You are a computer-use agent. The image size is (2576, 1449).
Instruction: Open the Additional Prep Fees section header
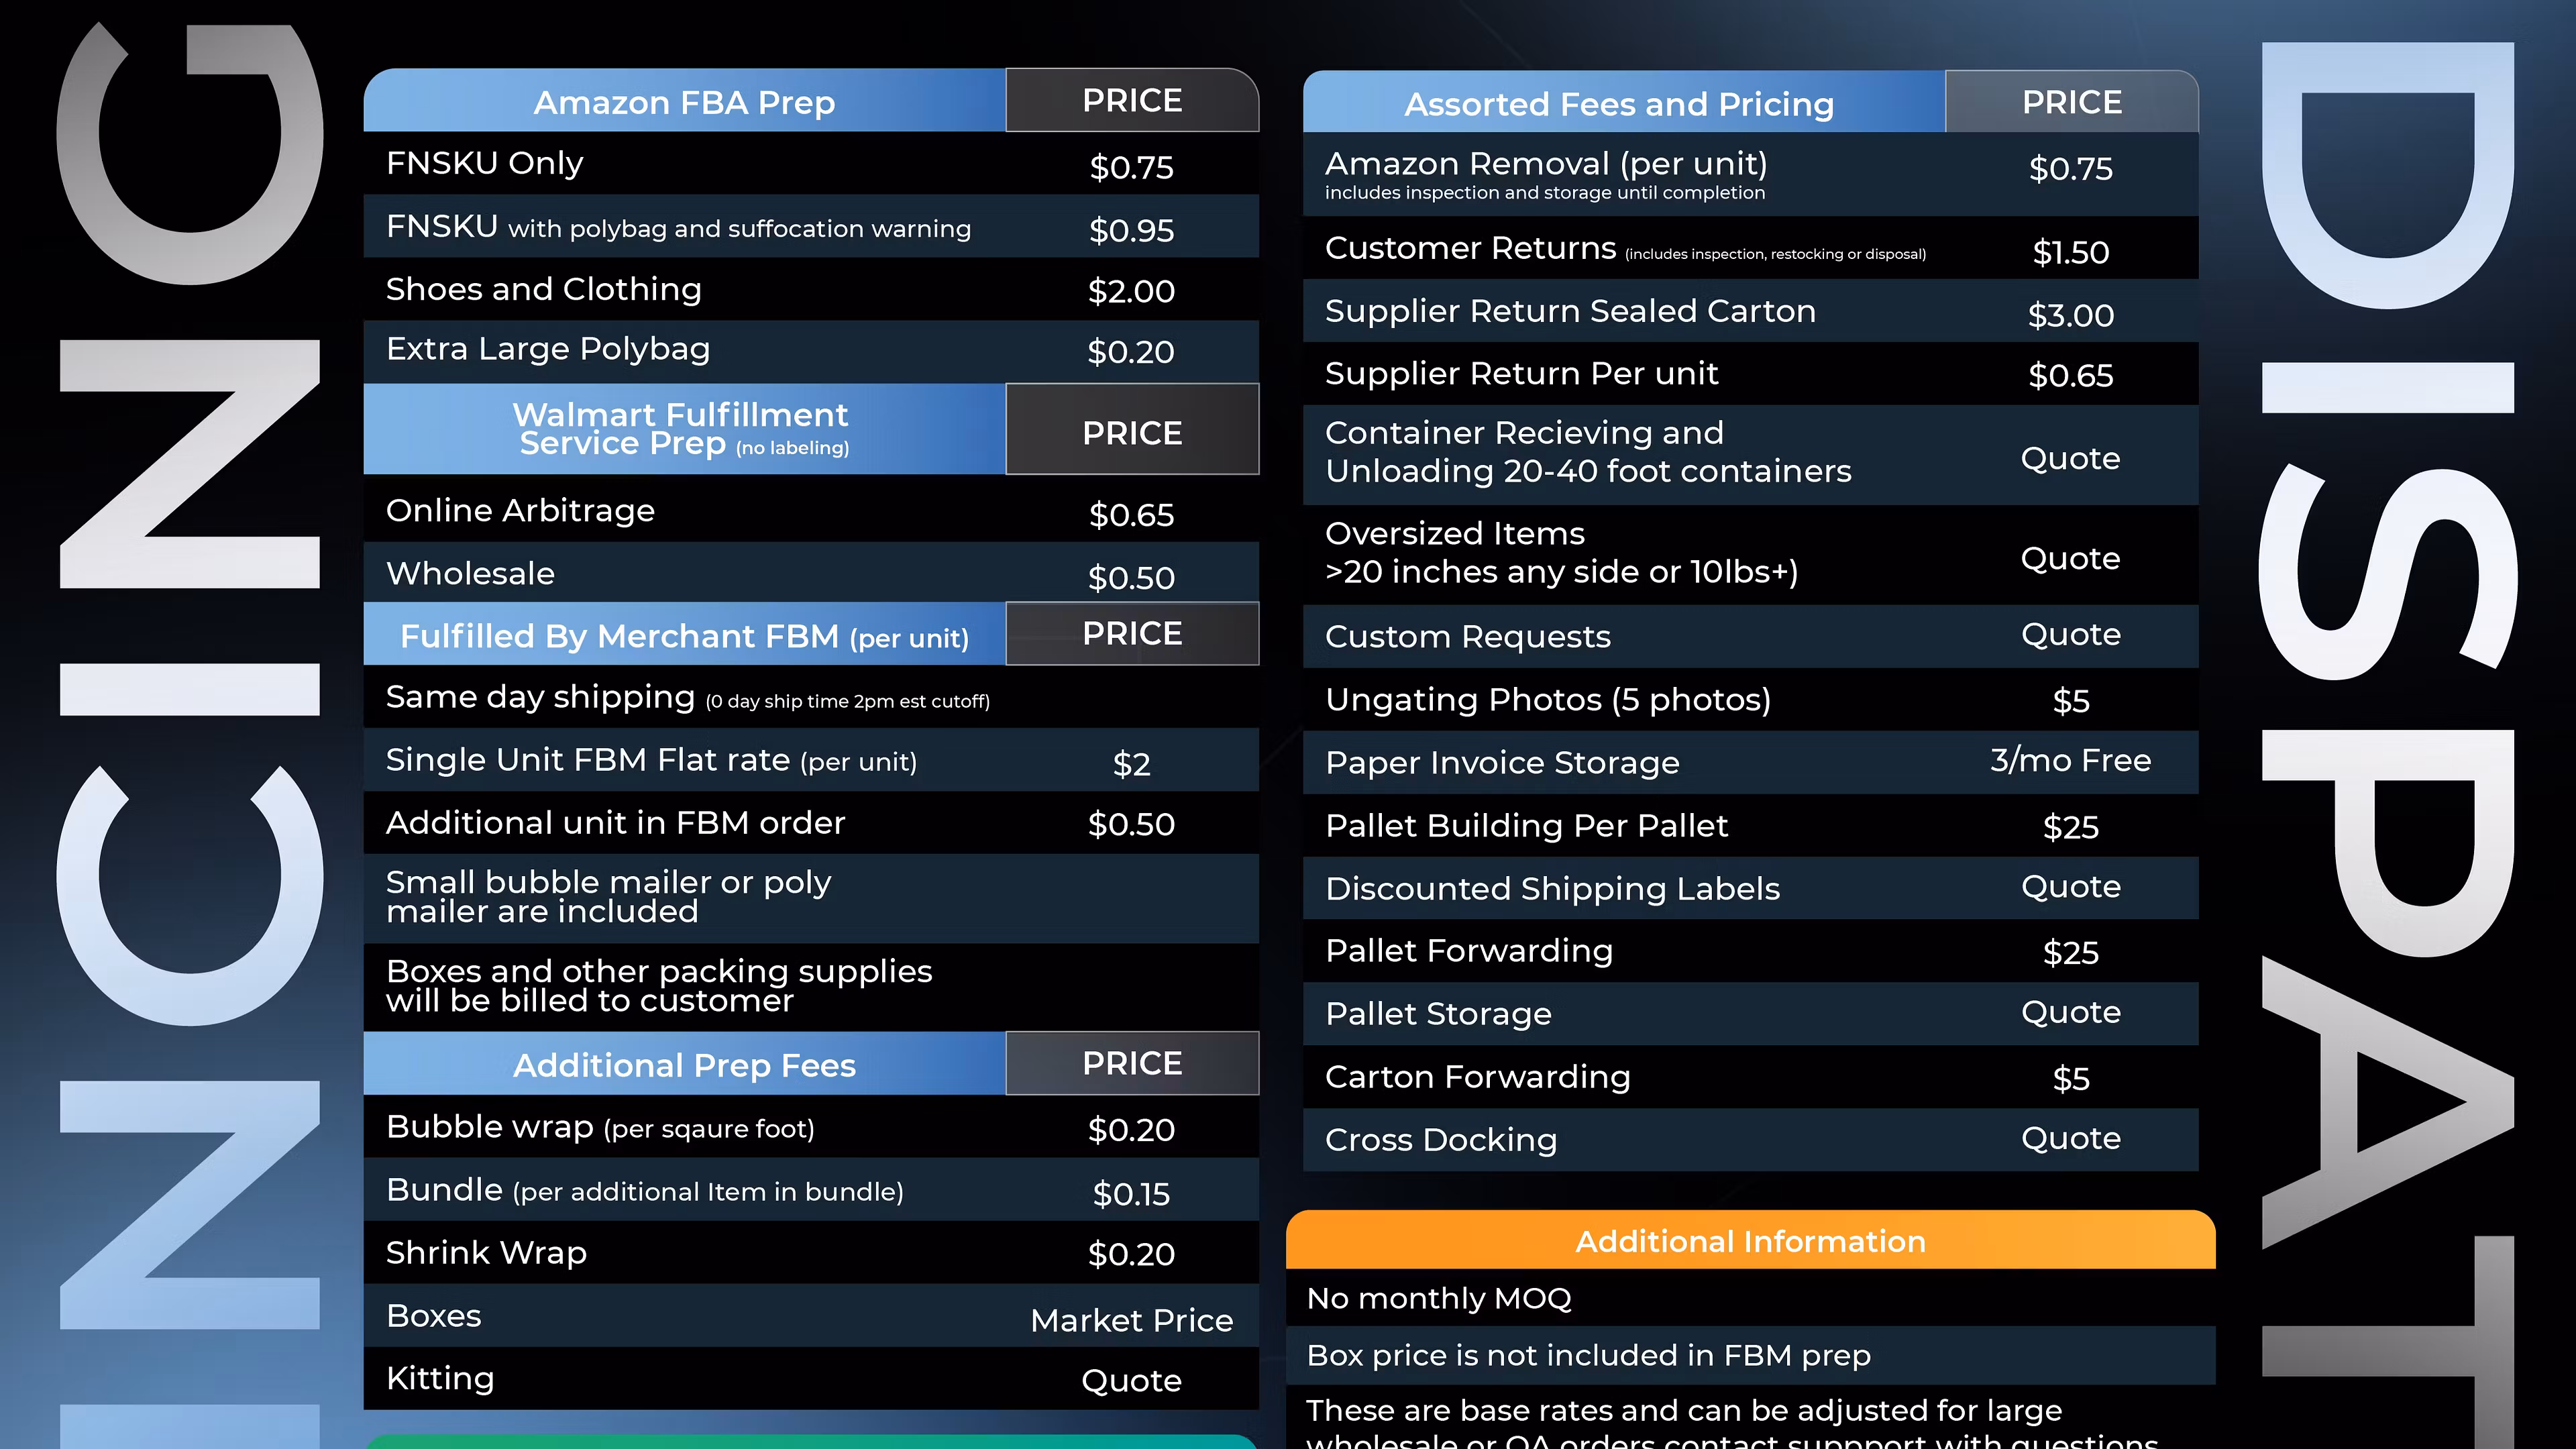pyautogui.click(x=684, y=1065)
